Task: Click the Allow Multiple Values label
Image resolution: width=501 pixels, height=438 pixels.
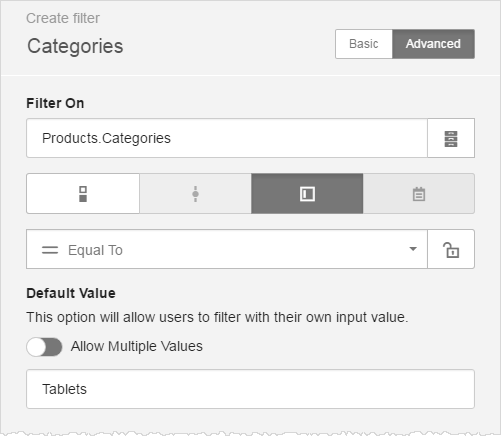Action: tap(137, 346)
